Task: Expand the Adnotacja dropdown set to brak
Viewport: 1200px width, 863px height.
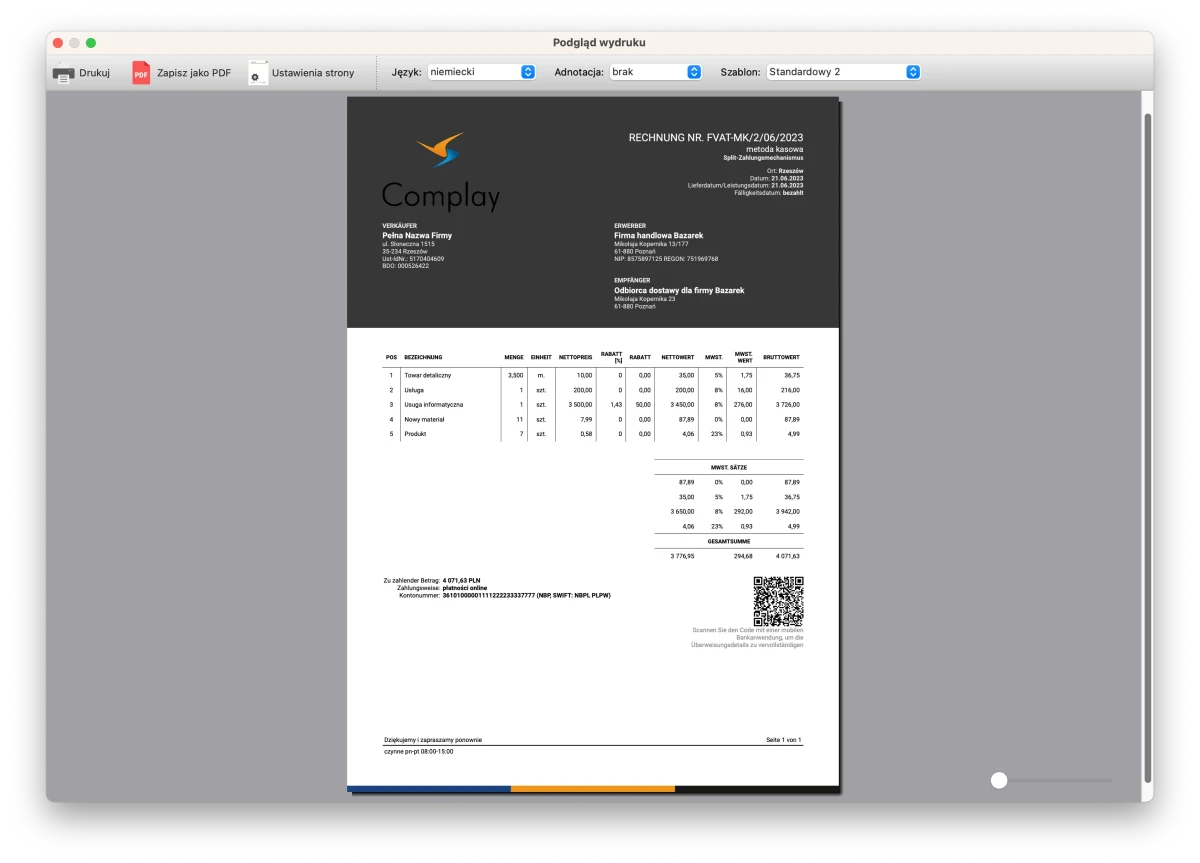Action: (655, 72)
